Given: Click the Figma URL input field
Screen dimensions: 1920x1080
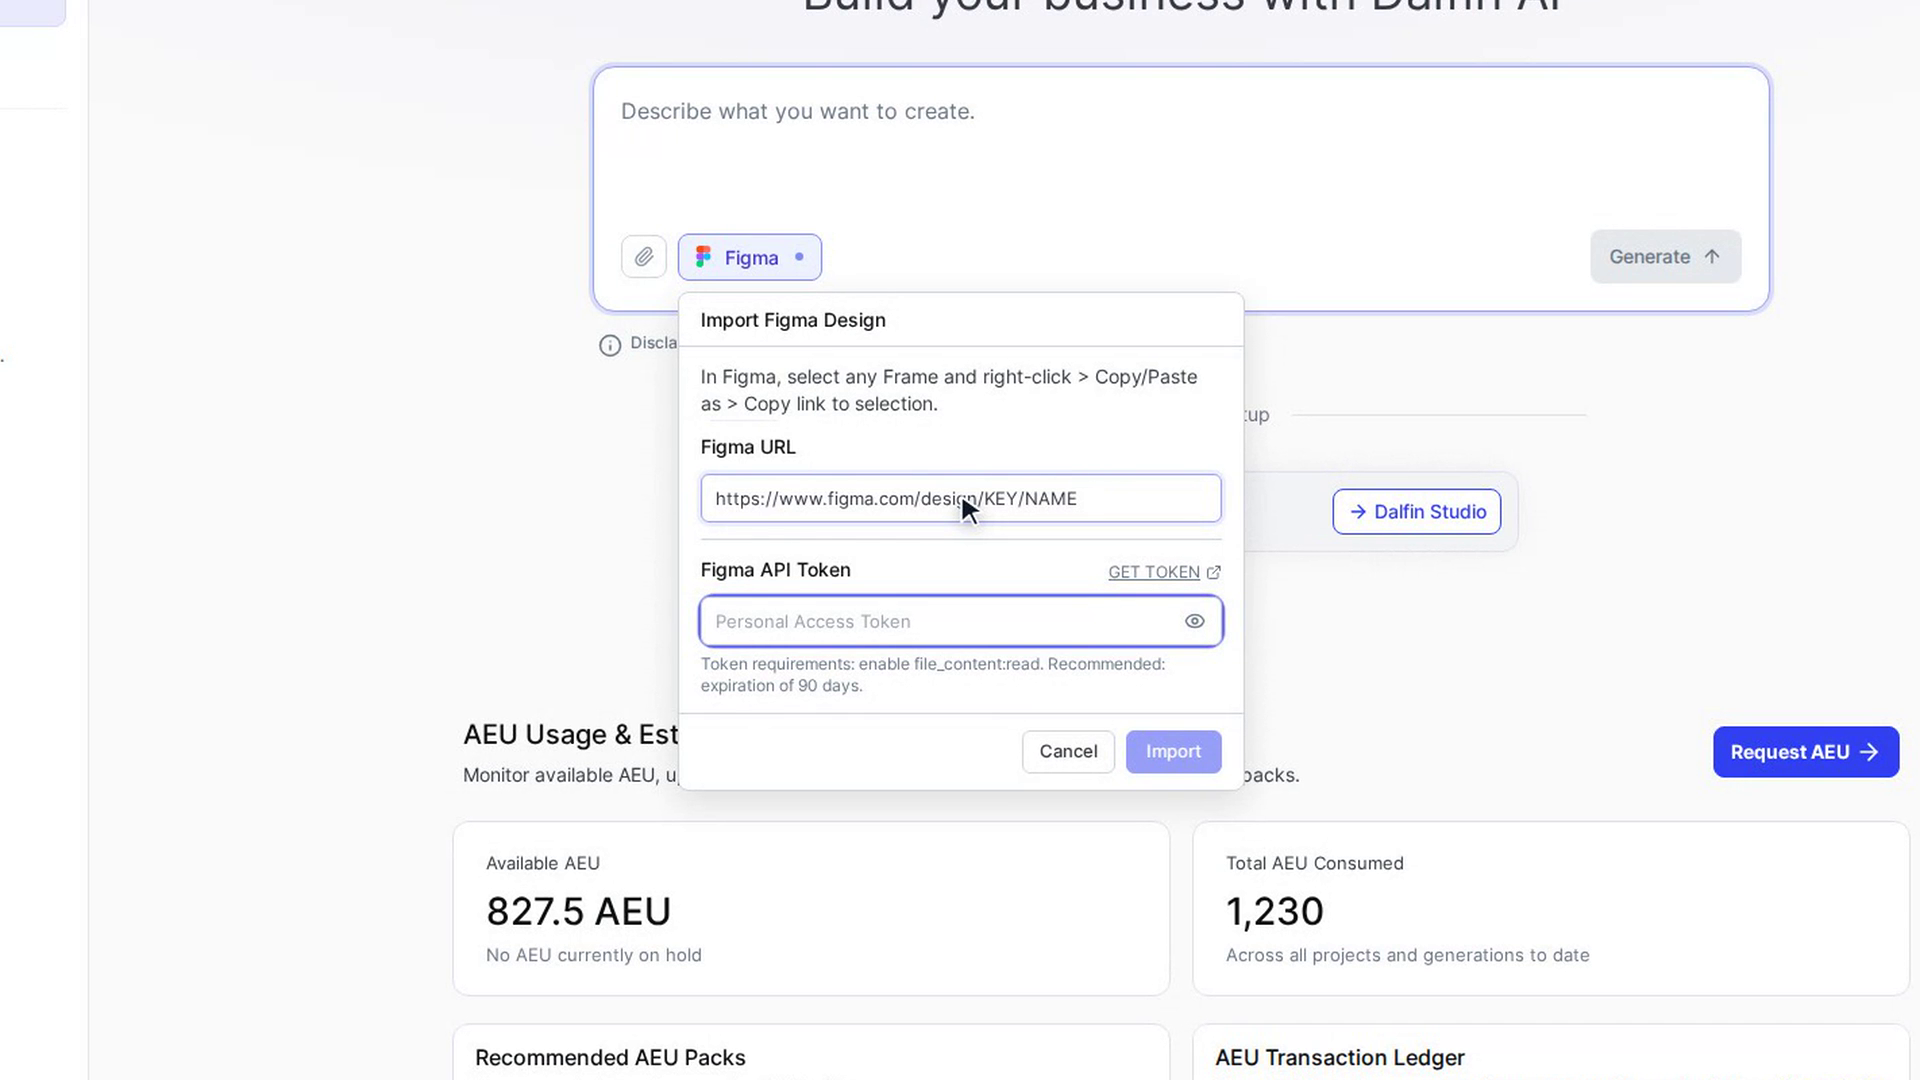Looking at the screenshot, I should (x=961, y=498).
